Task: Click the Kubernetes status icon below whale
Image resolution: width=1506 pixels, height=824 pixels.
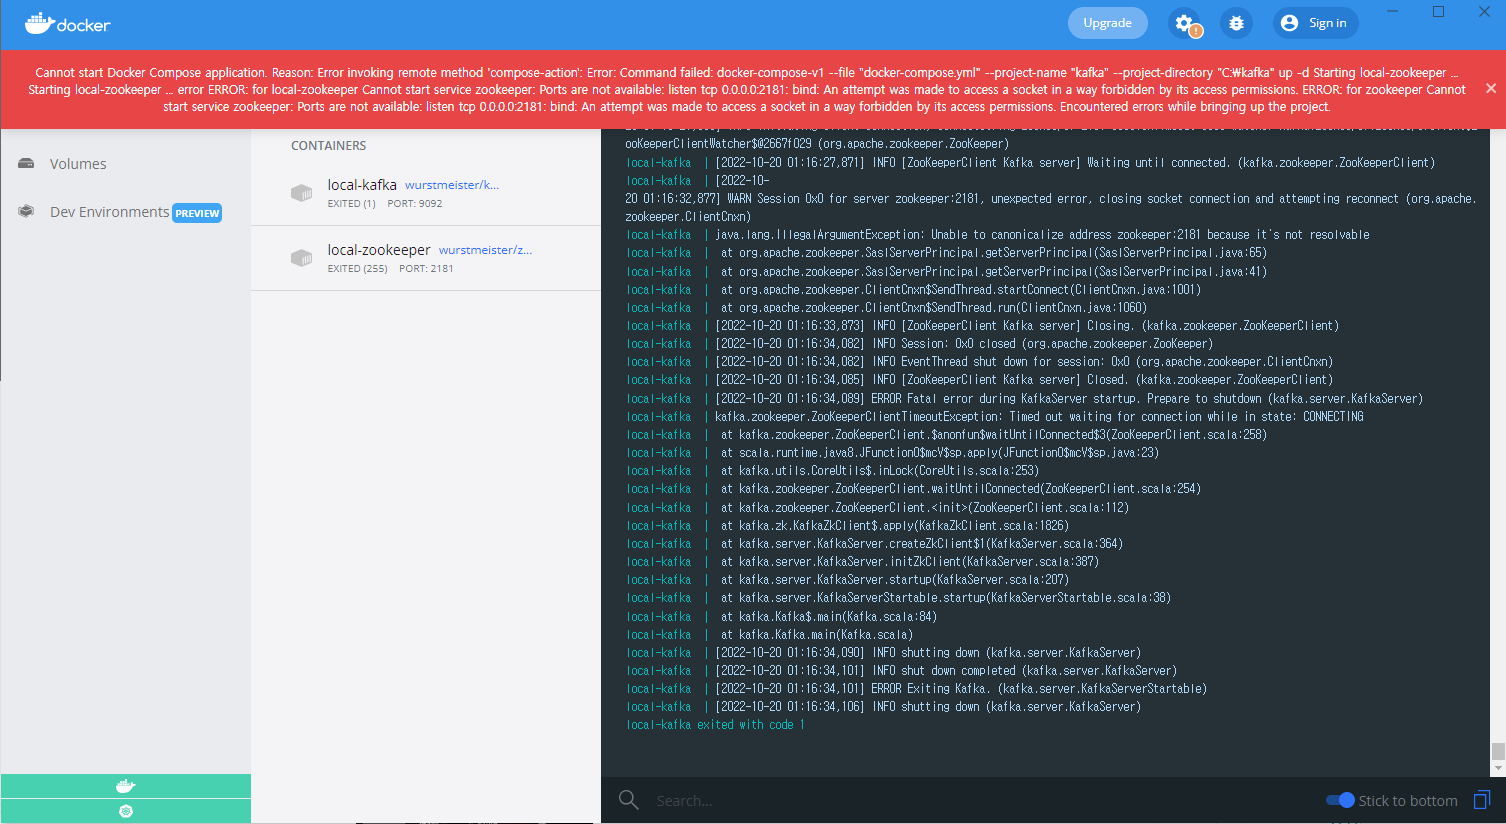Action: (x=126, y=811)
